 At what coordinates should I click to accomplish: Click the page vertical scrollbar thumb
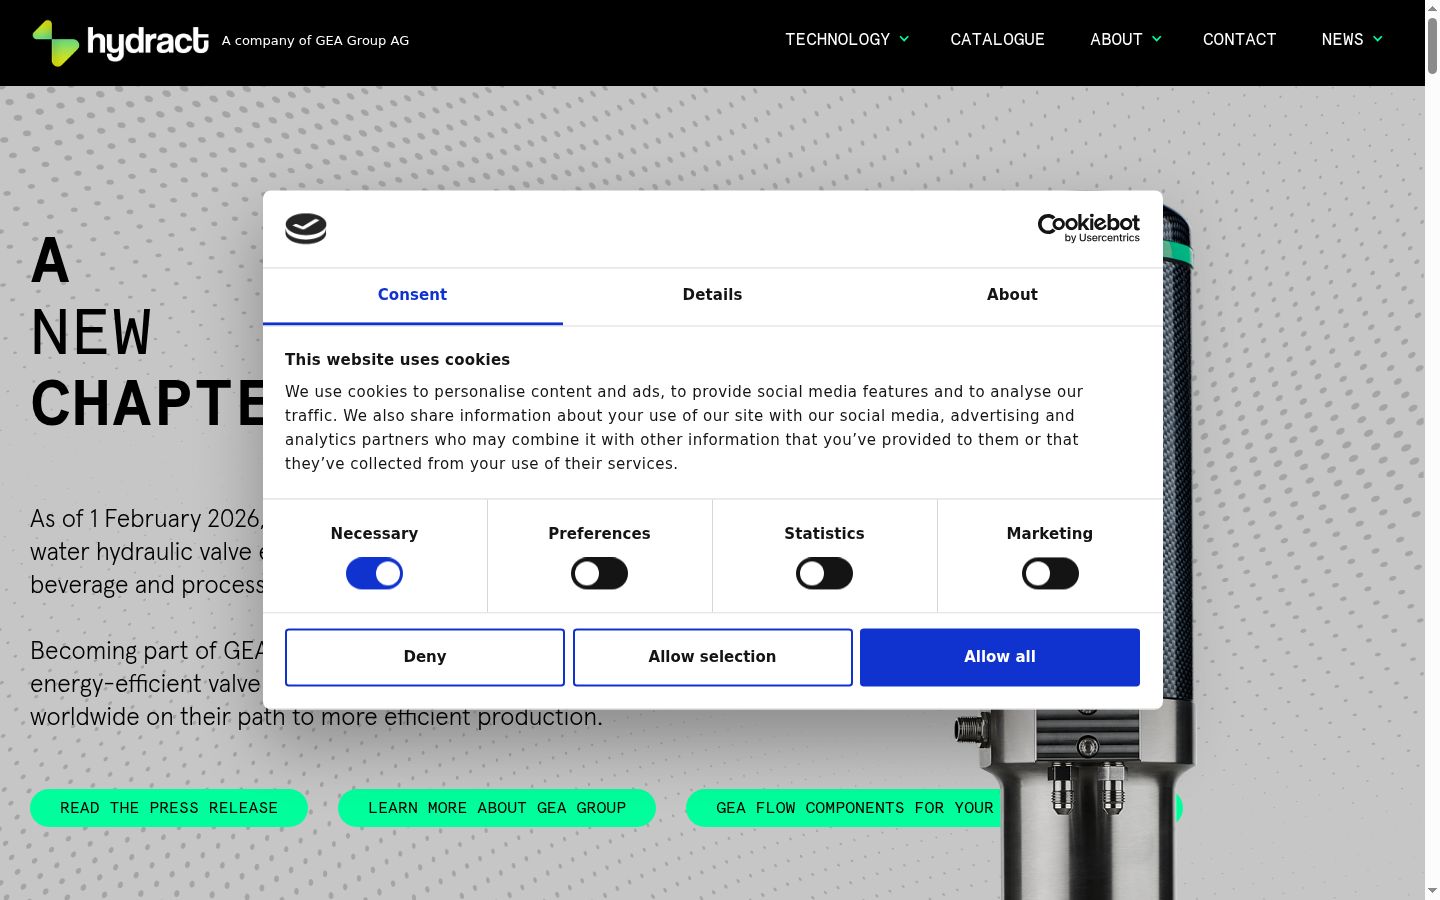1432,45
